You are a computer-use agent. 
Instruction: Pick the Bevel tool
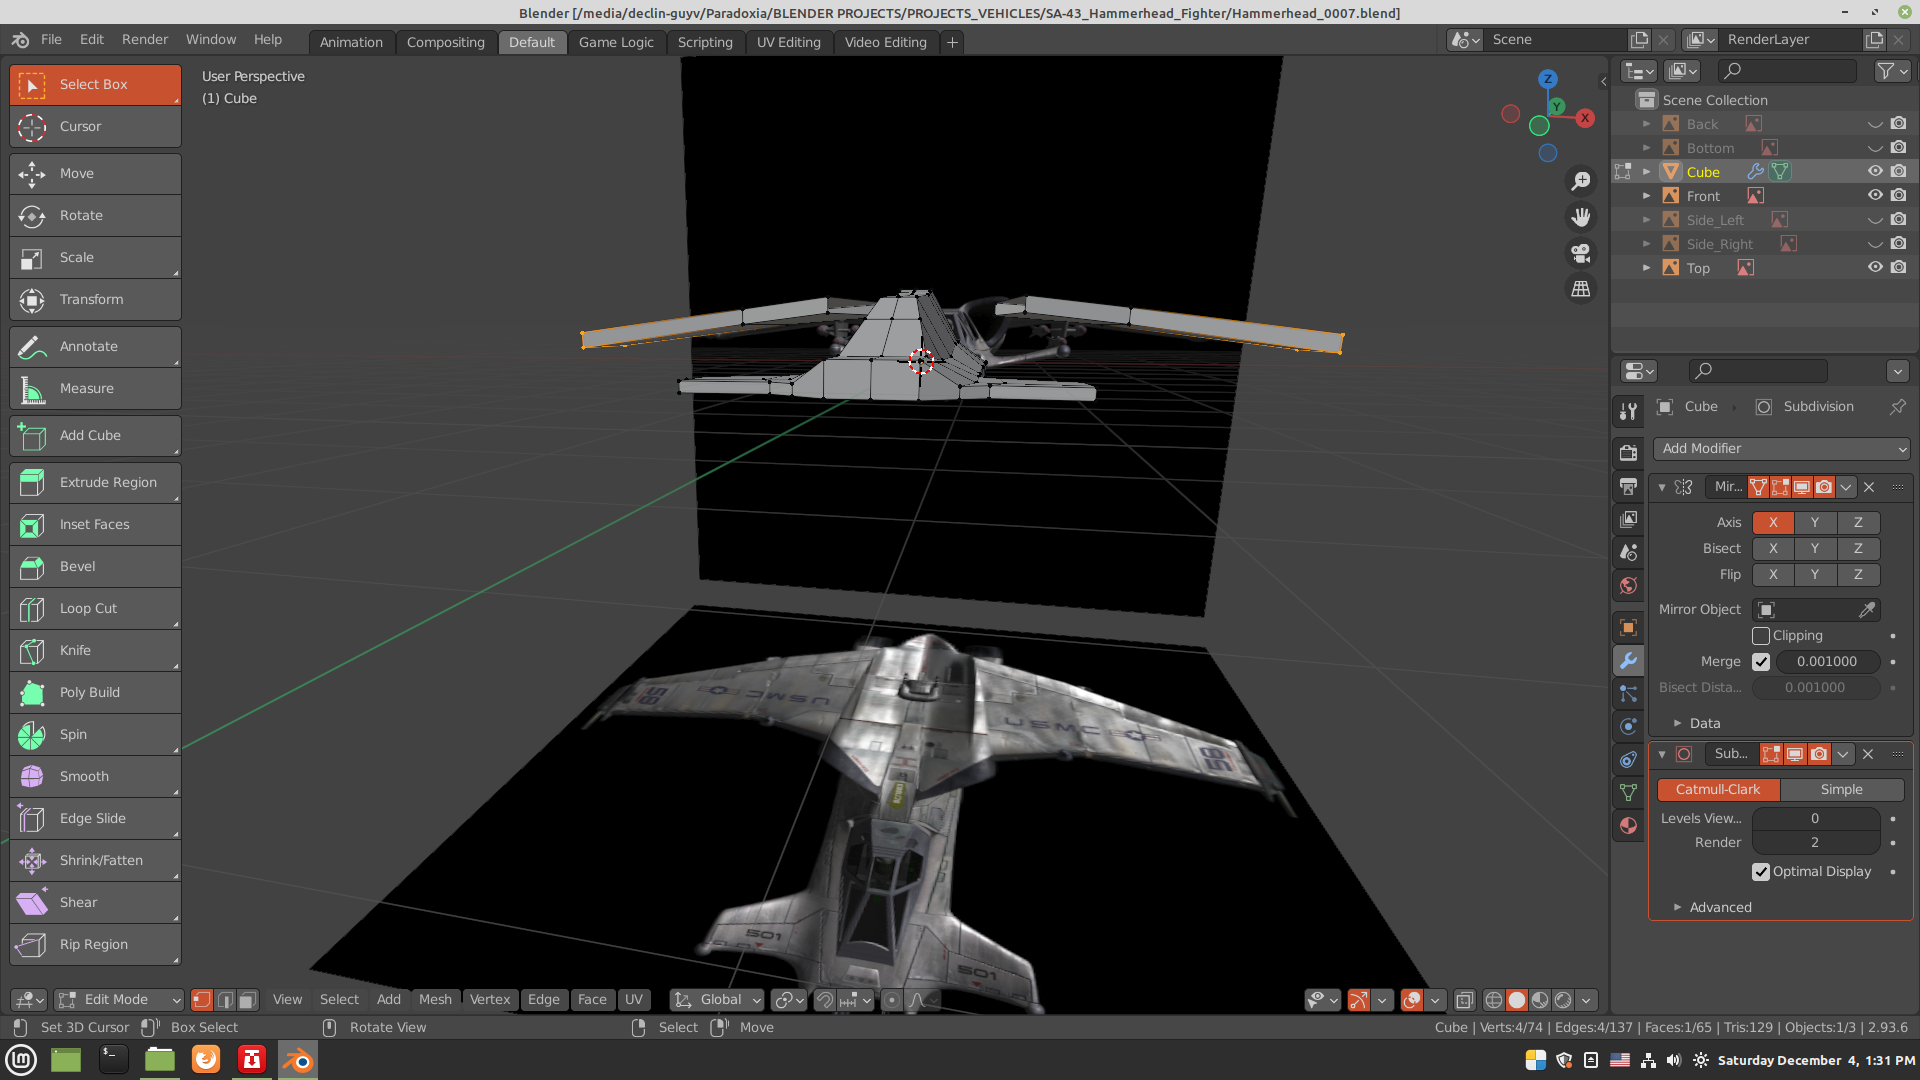pyautogui.click(x=95, y=567)
